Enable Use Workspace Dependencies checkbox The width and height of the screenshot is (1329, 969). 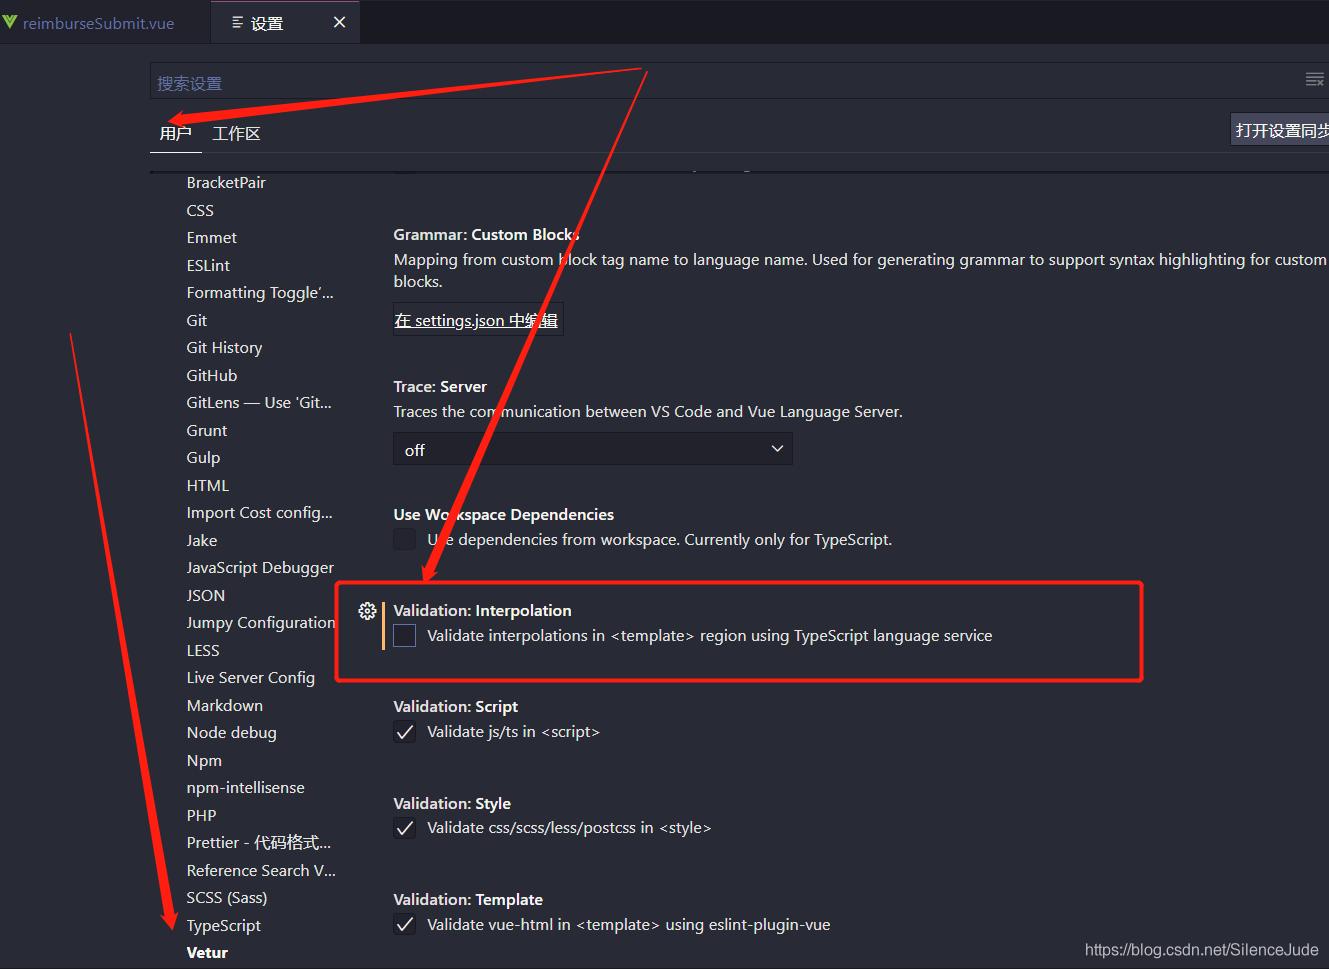405,540
